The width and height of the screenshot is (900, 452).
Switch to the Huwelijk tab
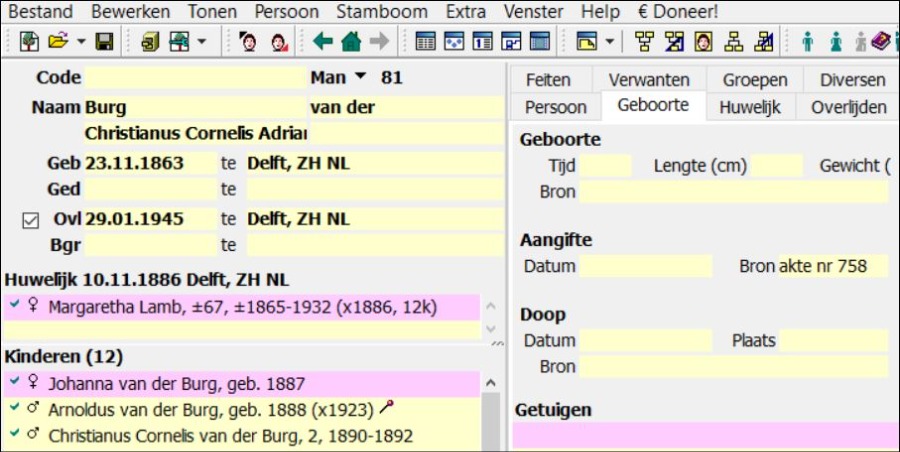[x=750, y=107]
